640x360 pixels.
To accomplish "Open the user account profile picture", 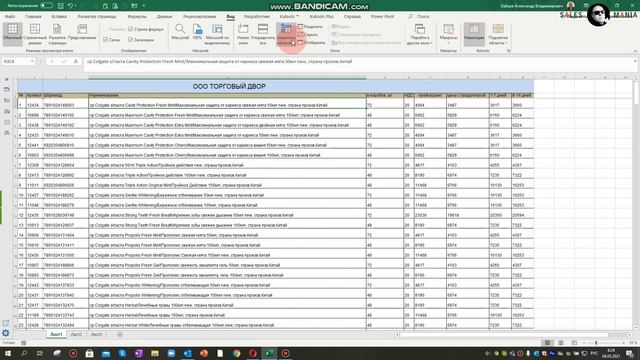I will coord(571,6).
